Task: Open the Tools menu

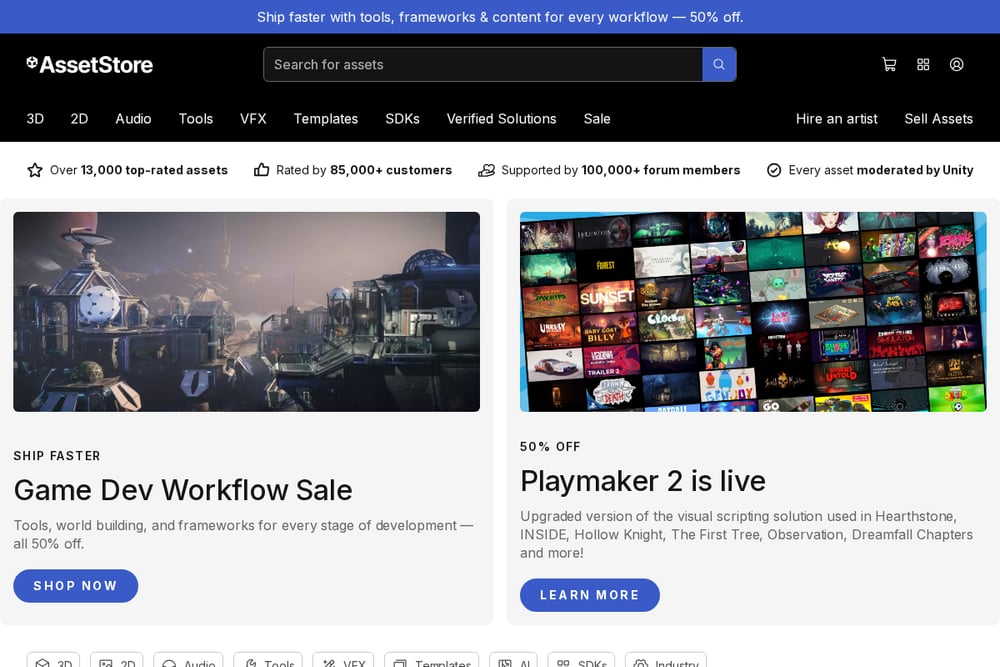Action: coord(196,119)
